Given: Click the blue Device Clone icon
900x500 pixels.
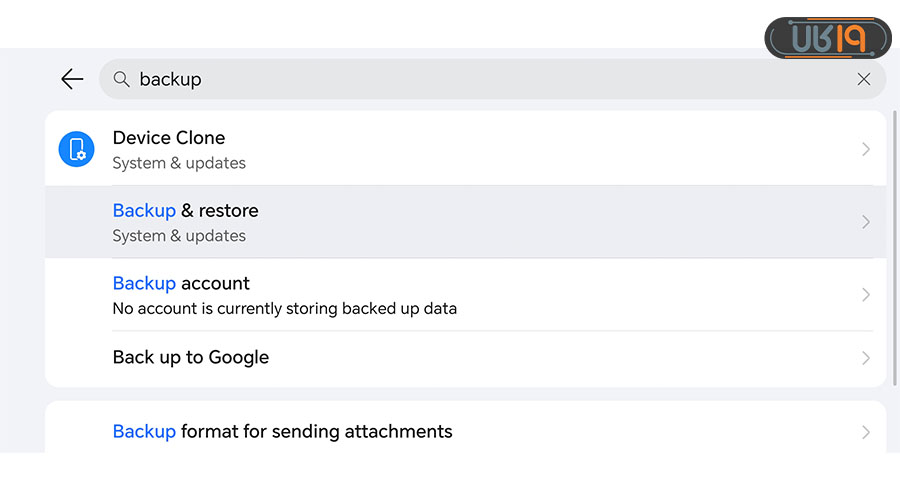Looking at the screenshot, I should pos(76,149).
